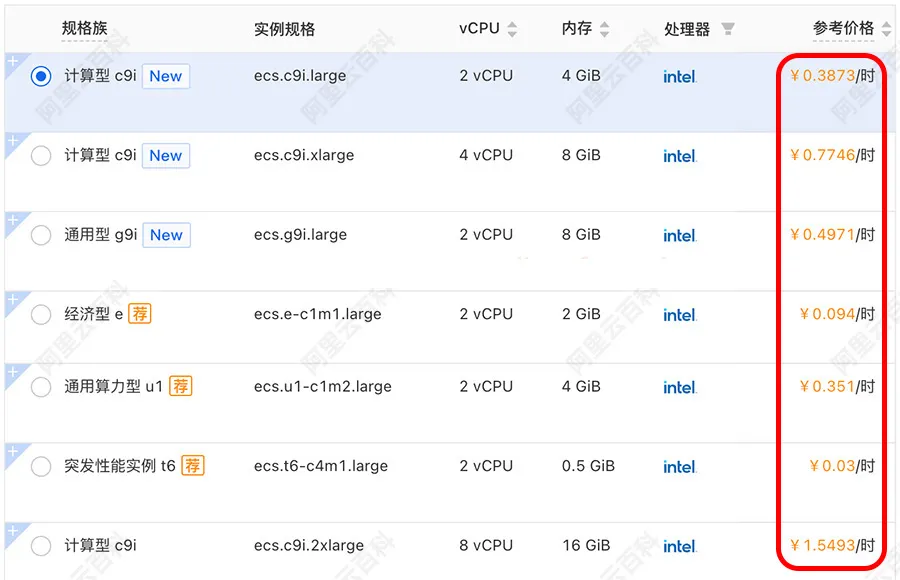Select the radio button for ecs.c9i.2xlarge
900x580 pixels.
[40, 545]
